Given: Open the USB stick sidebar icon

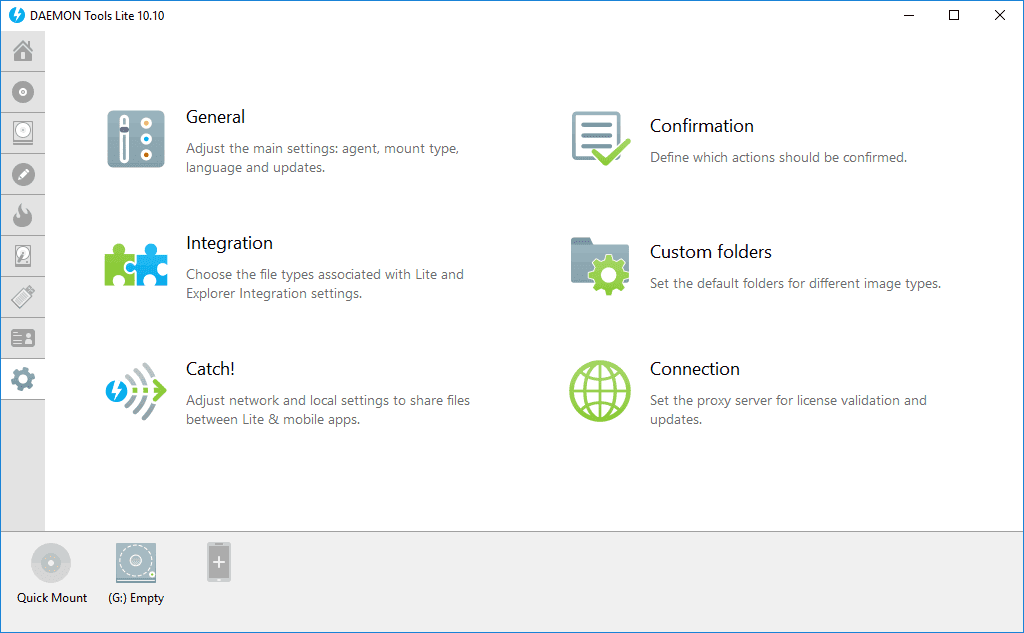Looking at the screenshot, I should (x=23, y=297).
